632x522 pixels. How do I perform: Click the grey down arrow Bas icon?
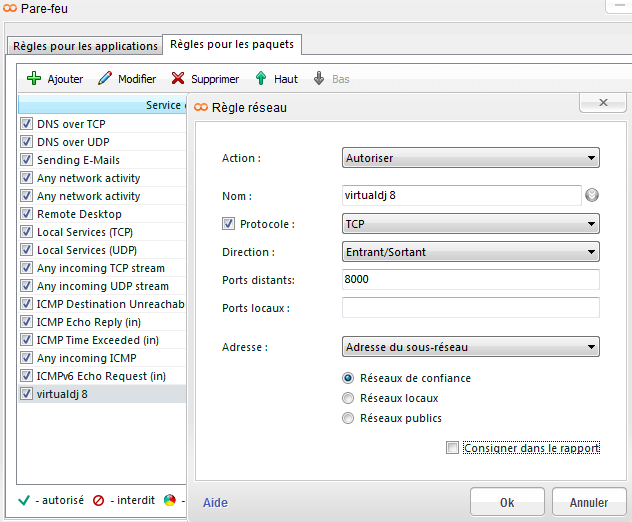pyautogui.click(x=319, y=78)
